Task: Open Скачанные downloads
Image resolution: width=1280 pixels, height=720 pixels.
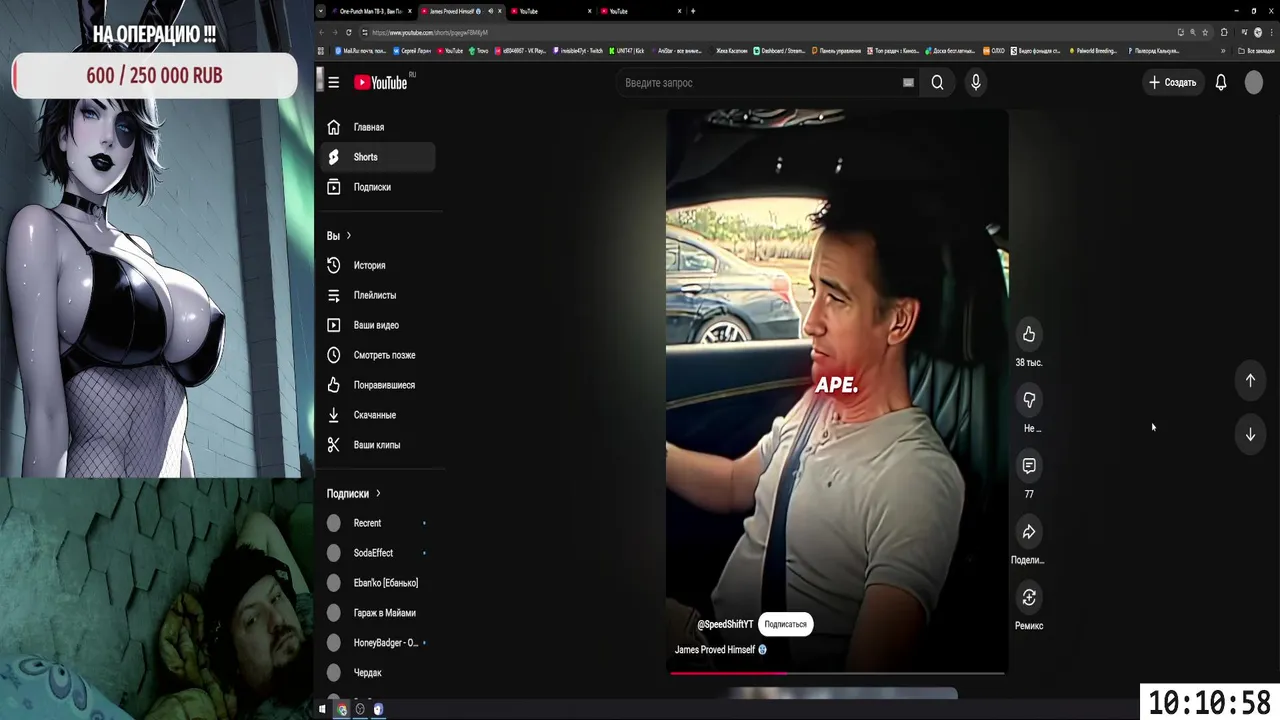Action: 378,415
